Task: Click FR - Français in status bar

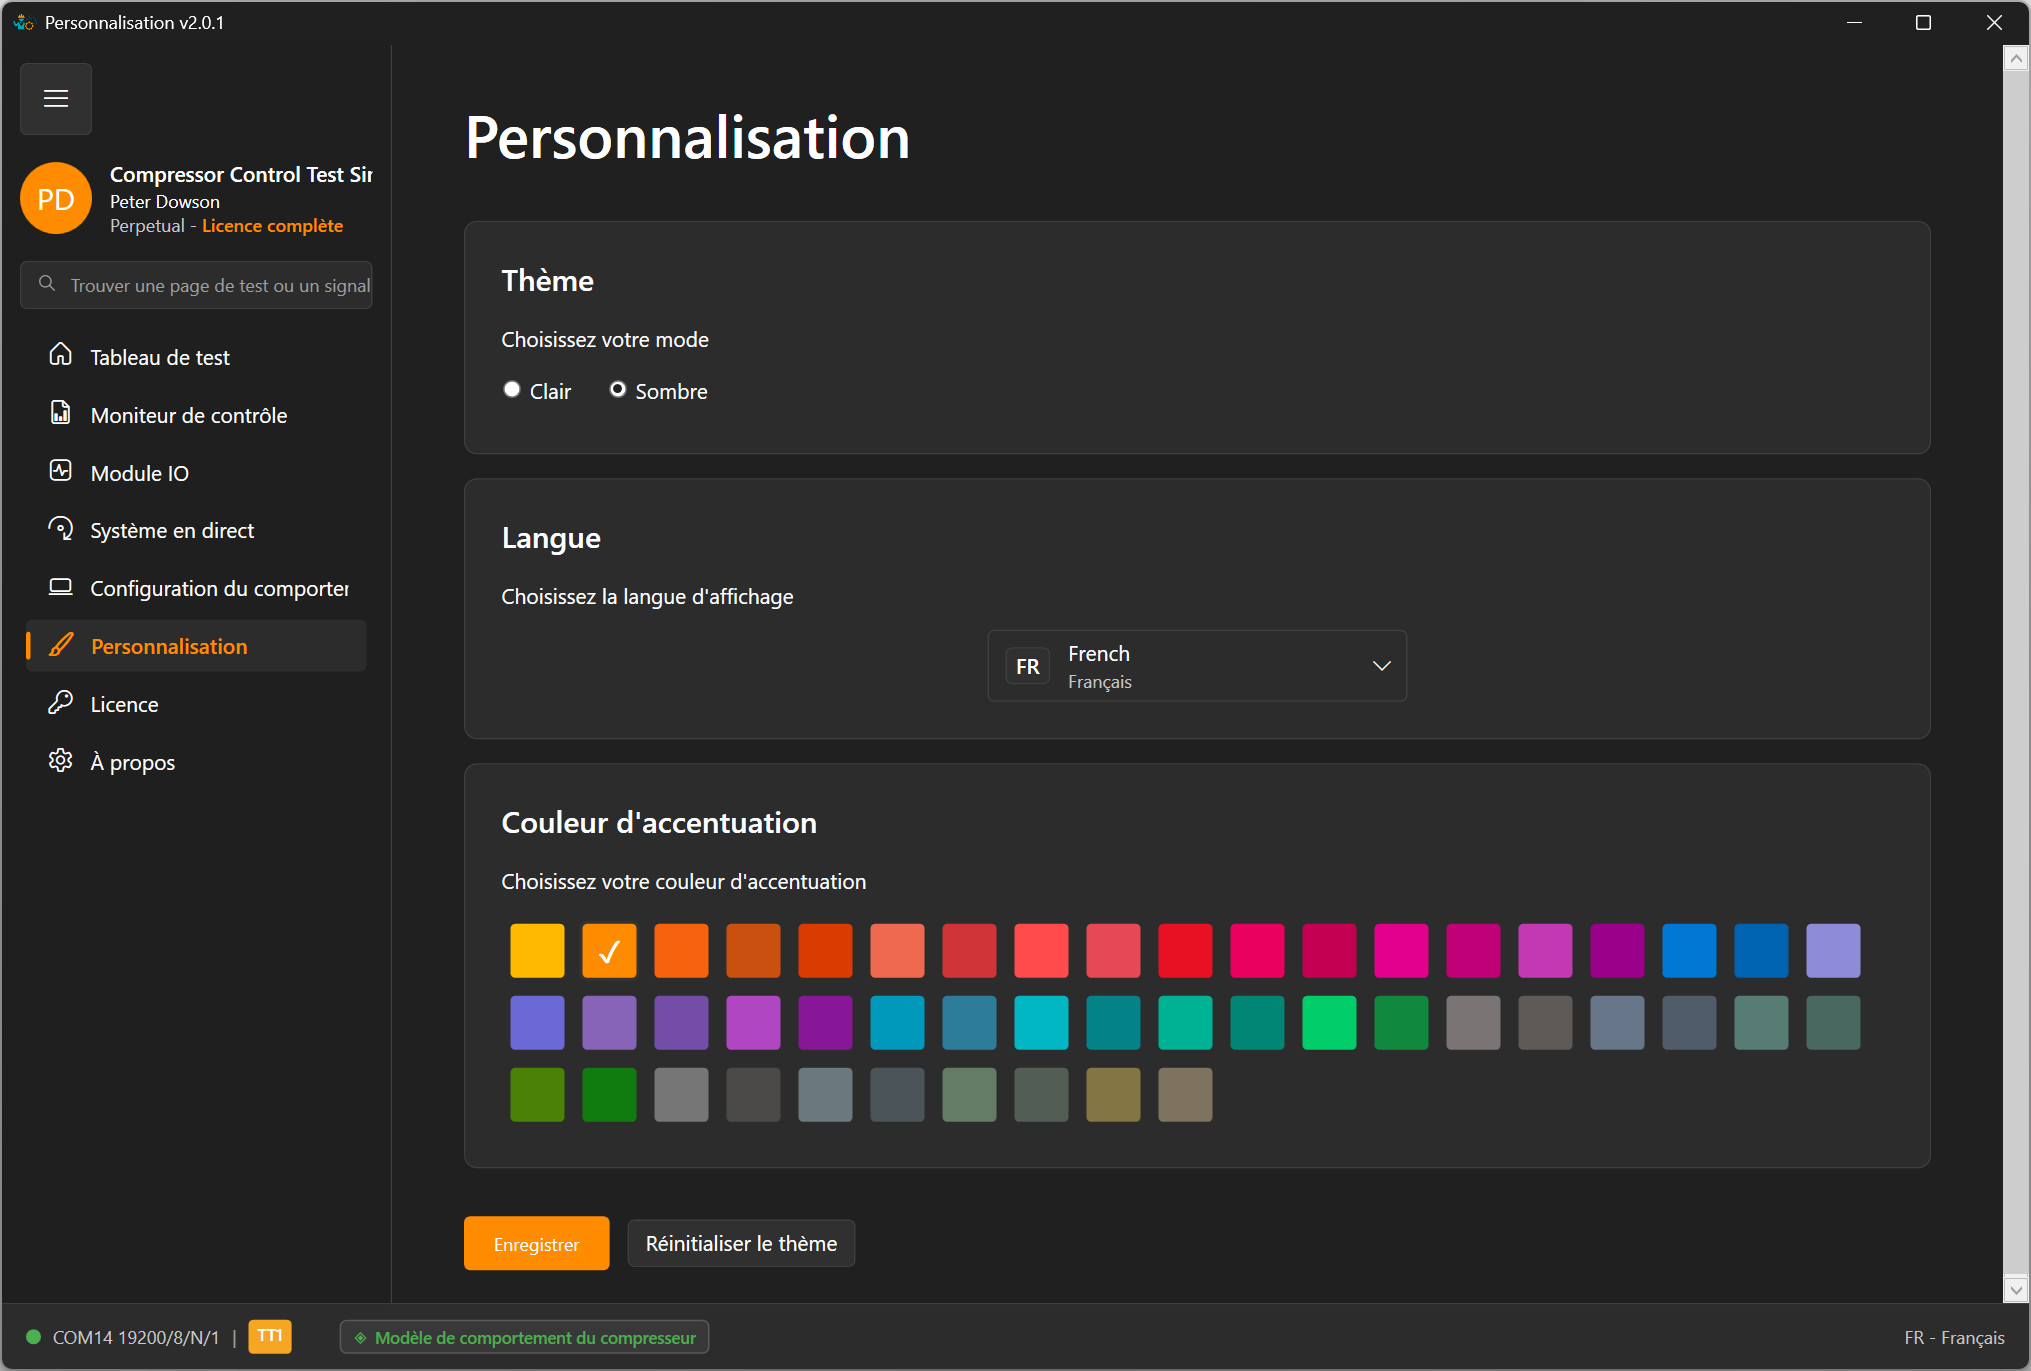Action: tap(1954, 1338)
